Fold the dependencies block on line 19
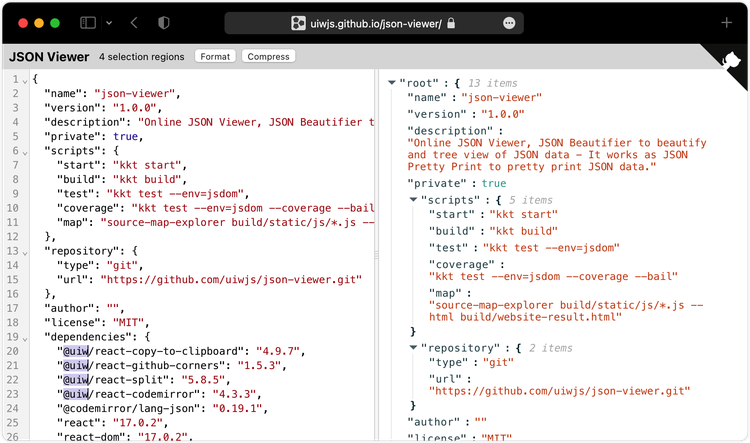The height and width of the screenshot is (443, 750). point(25,339)
